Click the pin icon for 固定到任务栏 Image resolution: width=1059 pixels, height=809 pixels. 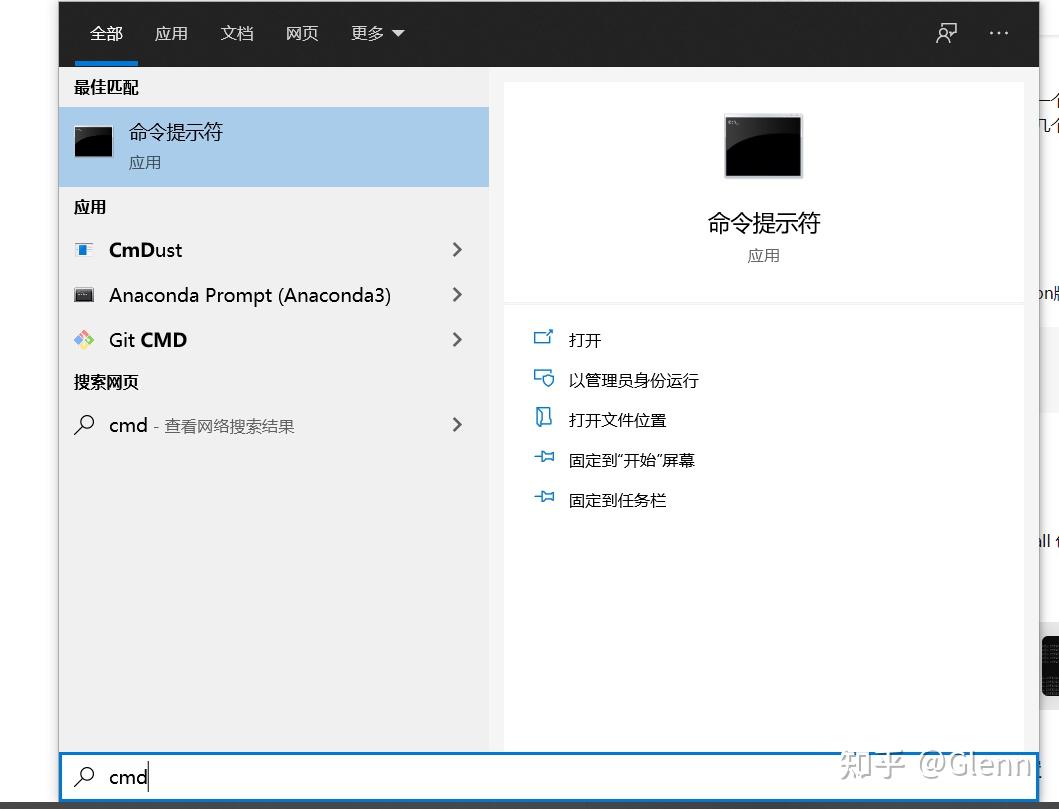(544, 498)
